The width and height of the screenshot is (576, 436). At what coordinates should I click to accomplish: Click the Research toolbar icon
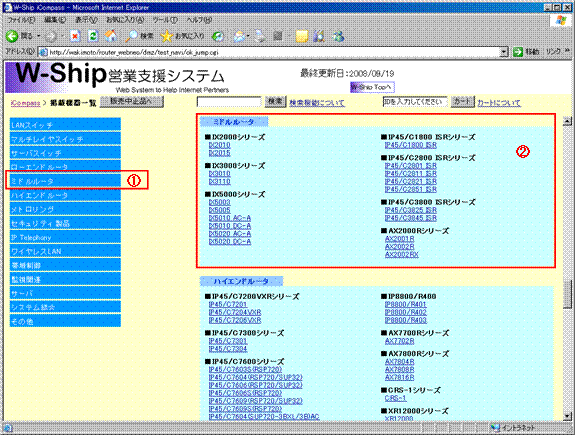[319, 36]
